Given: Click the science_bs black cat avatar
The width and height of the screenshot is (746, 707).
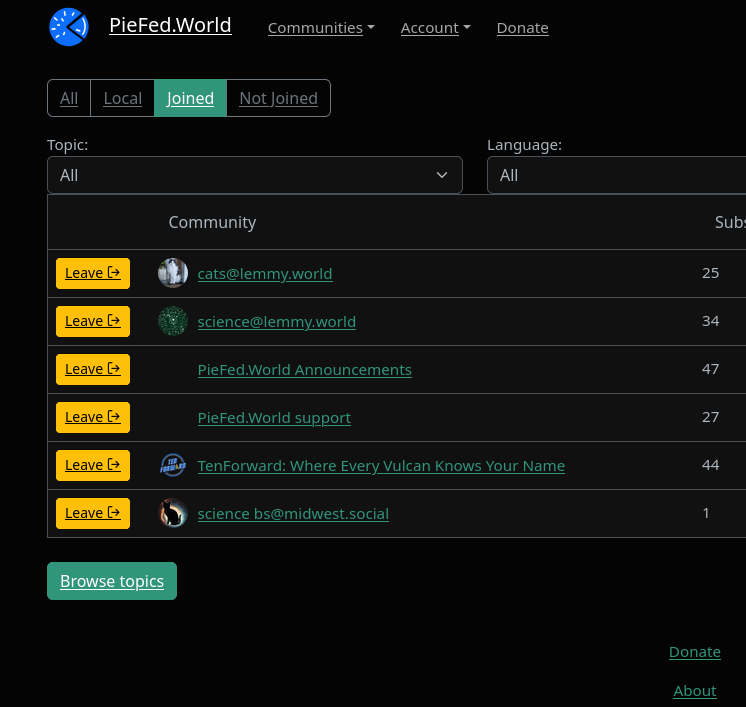Looking at the screenshot, I should click(x=173, y=513).
